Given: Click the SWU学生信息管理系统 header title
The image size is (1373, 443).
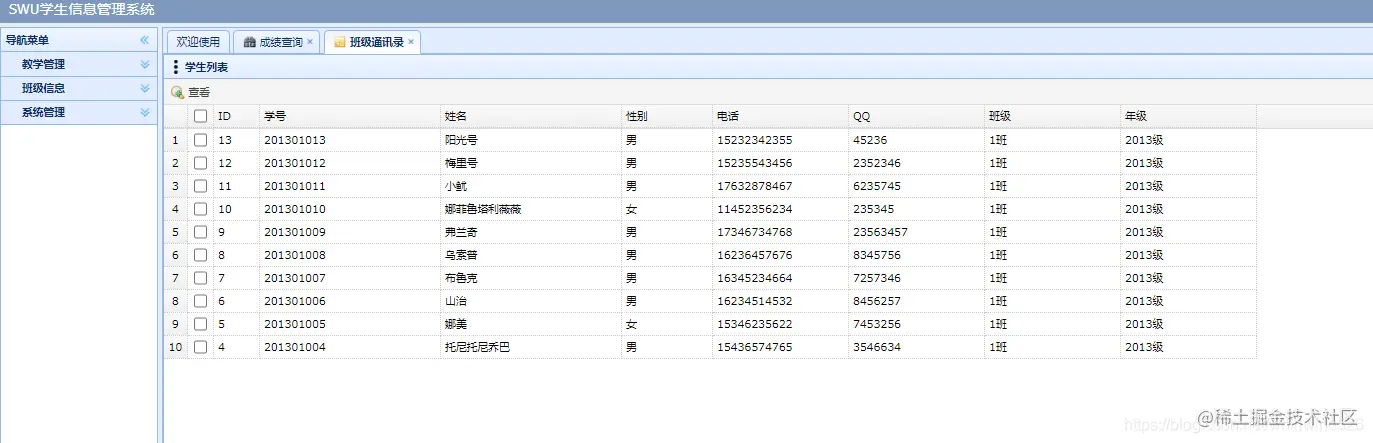Looking at the screenshot, I should point(82,10).
